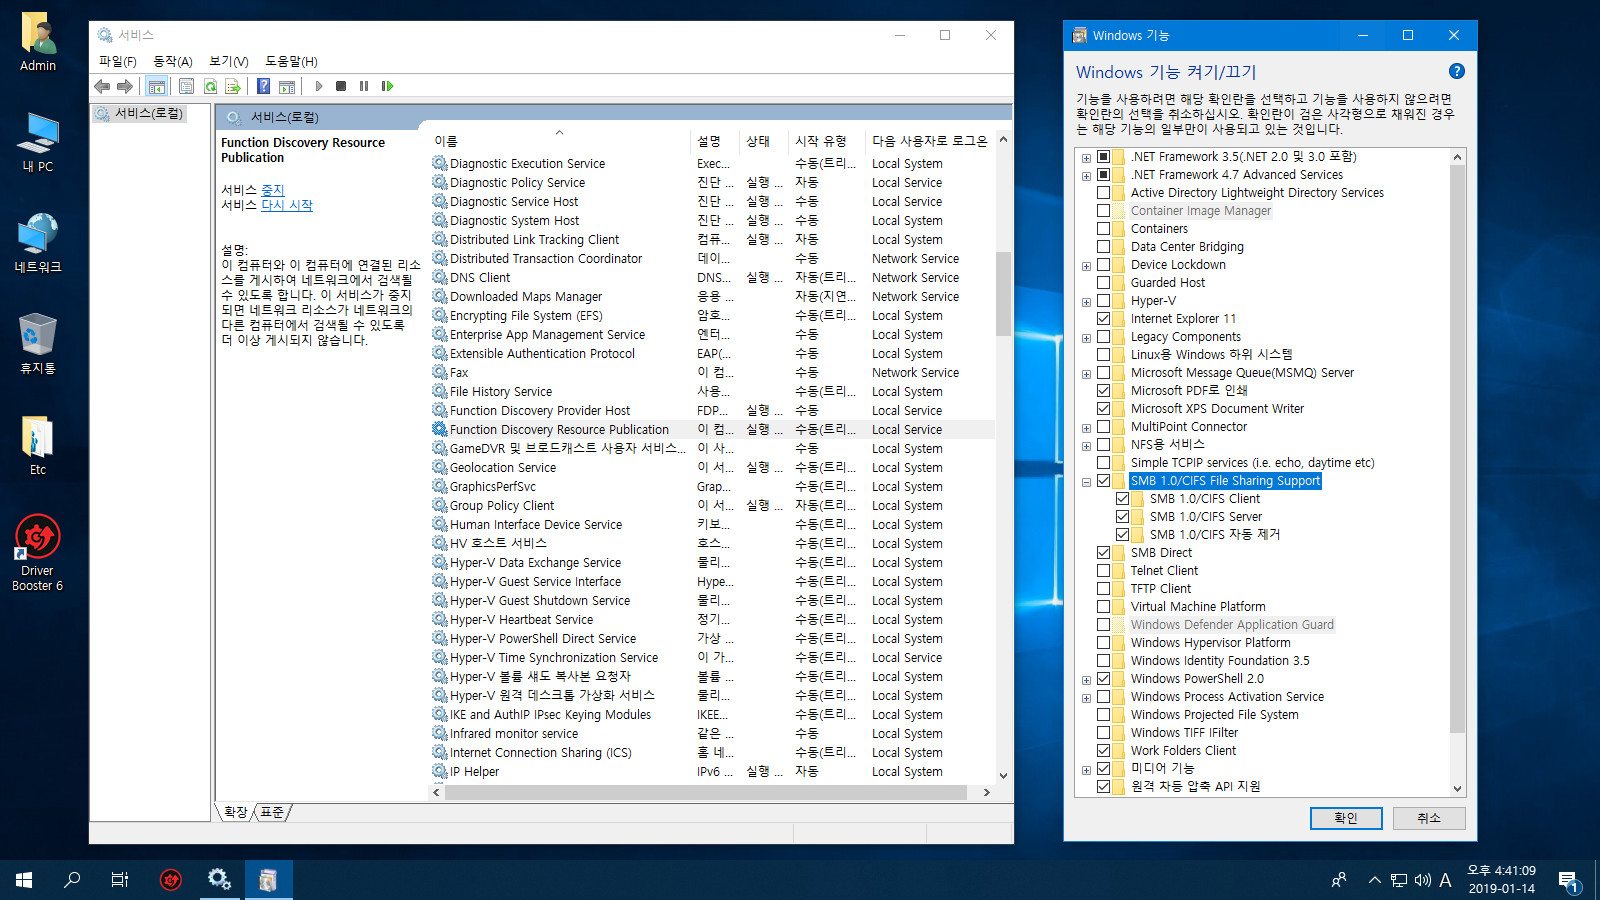Click the Windows 기능 list scrollbar thumb

coord(1457,448)
